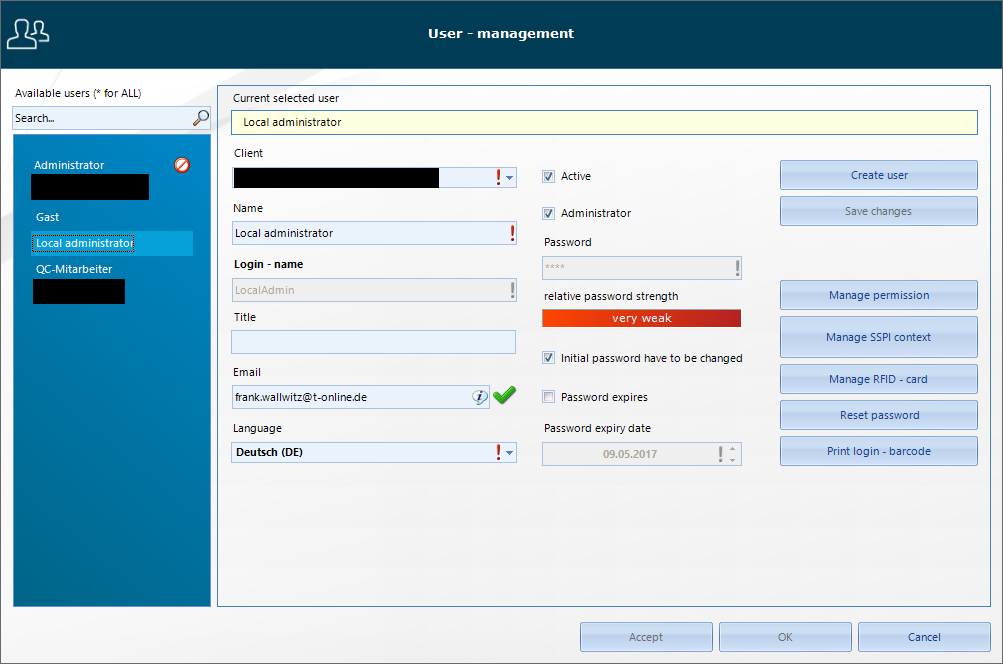Screen dimensions: 1003x664
Task: Click exclamation mark in Language field
Action: click(x=498, y=452)
